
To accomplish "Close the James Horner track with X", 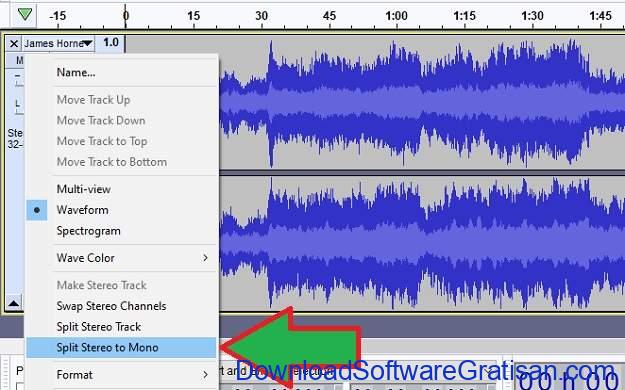I will [14, 43].
